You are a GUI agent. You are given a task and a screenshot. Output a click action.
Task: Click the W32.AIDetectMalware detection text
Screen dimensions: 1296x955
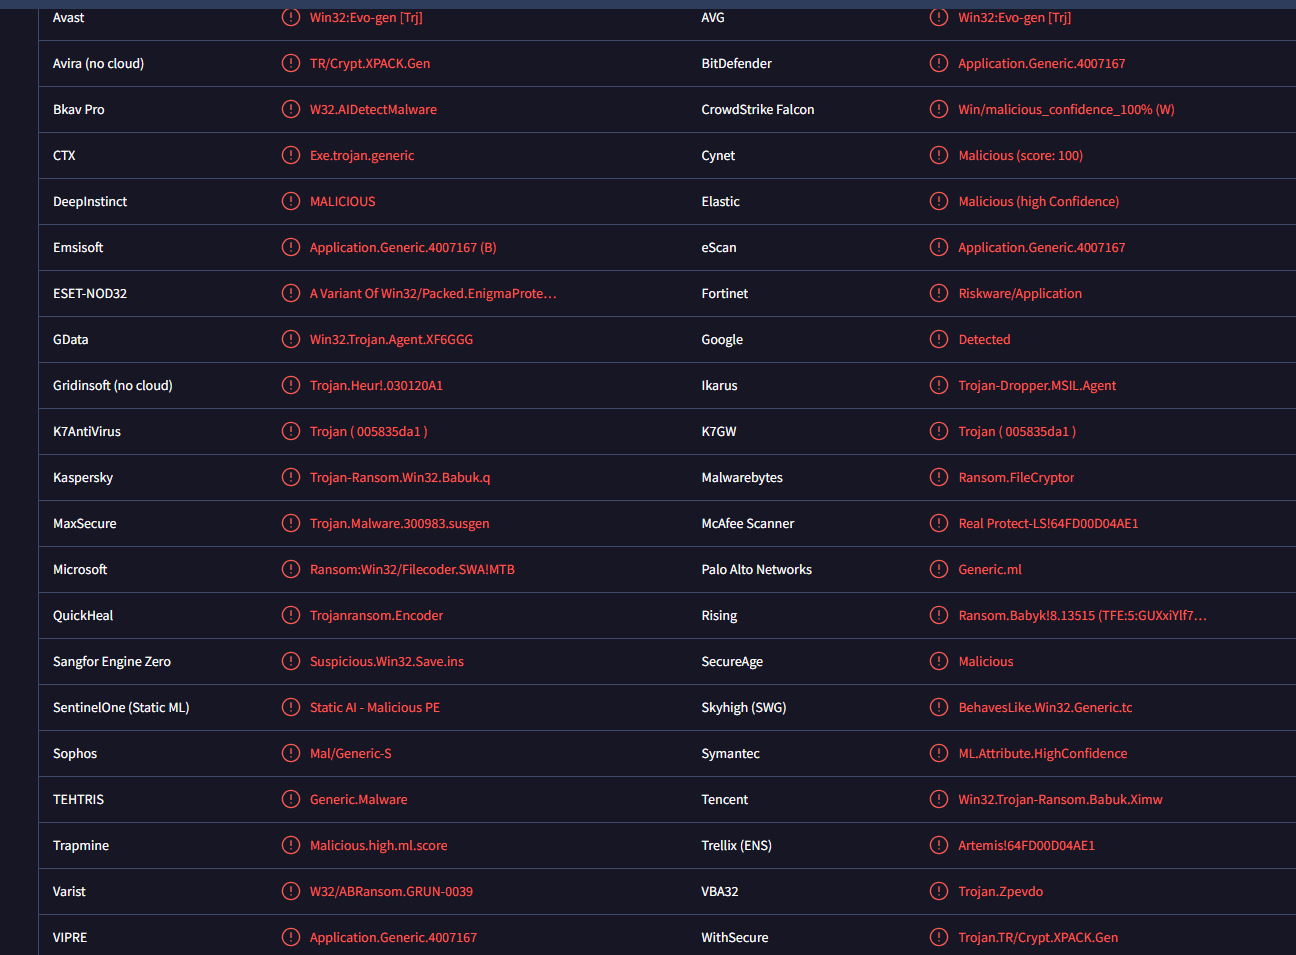click(x=373, y=109)
